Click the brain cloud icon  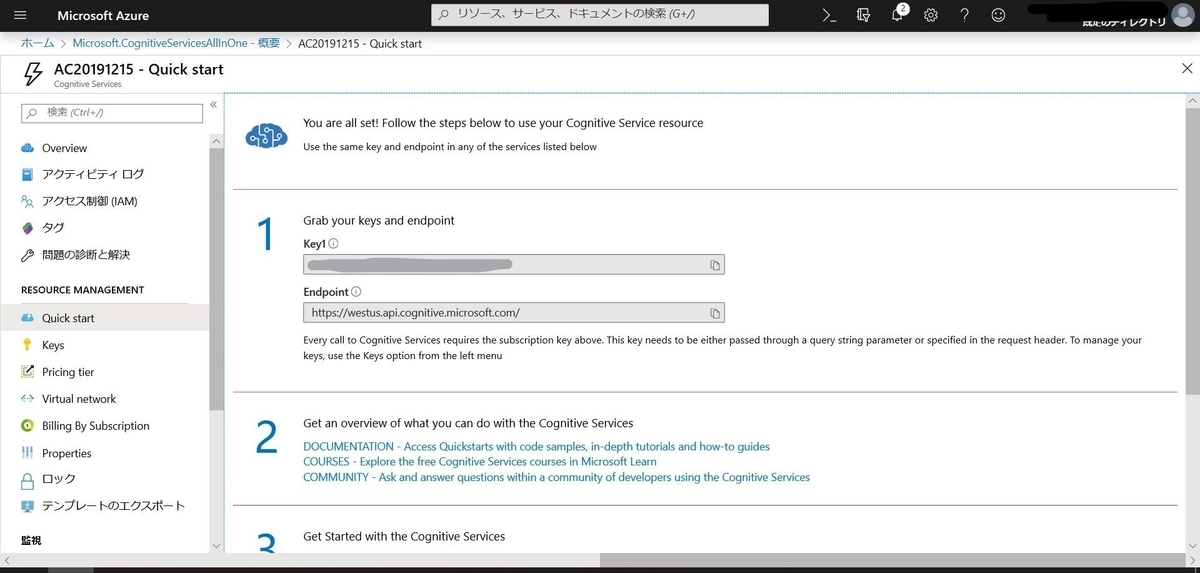tap(266, 136)
